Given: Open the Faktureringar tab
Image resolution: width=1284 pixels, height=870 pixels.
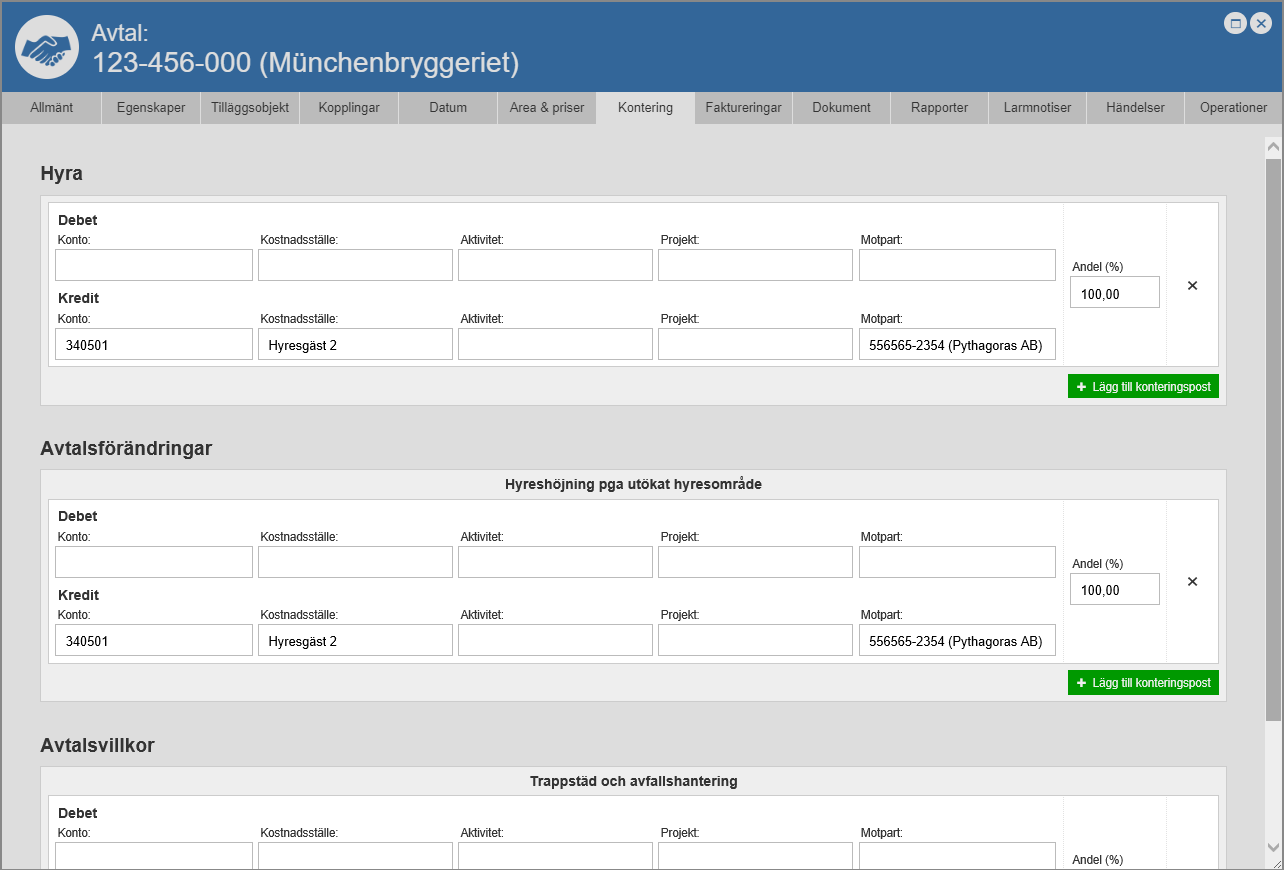Looking at the screenshot, I should [743, 108].
